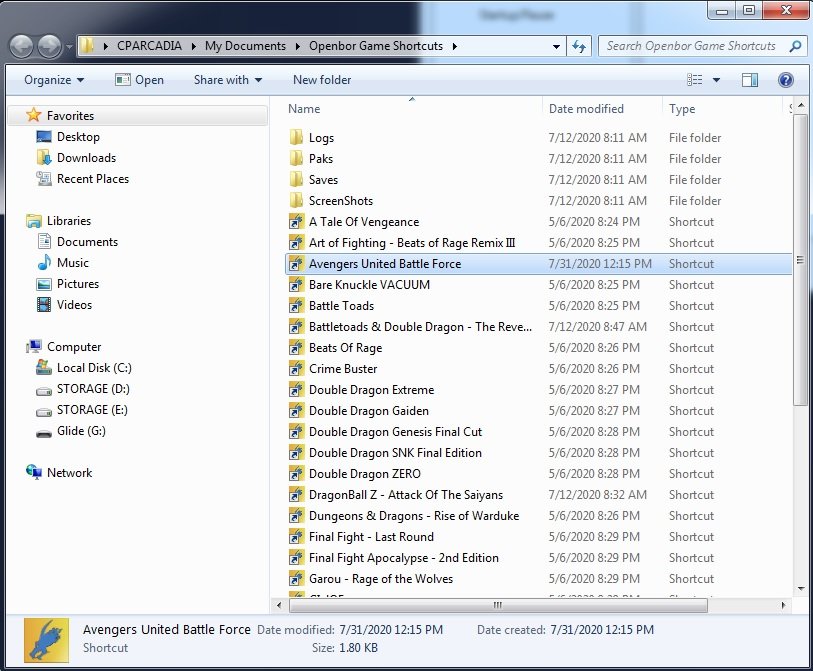This screenshot has height=671, width=813.
Task: Click the STORAGE (D:) drive icon
Action: (x=44, y=391)
